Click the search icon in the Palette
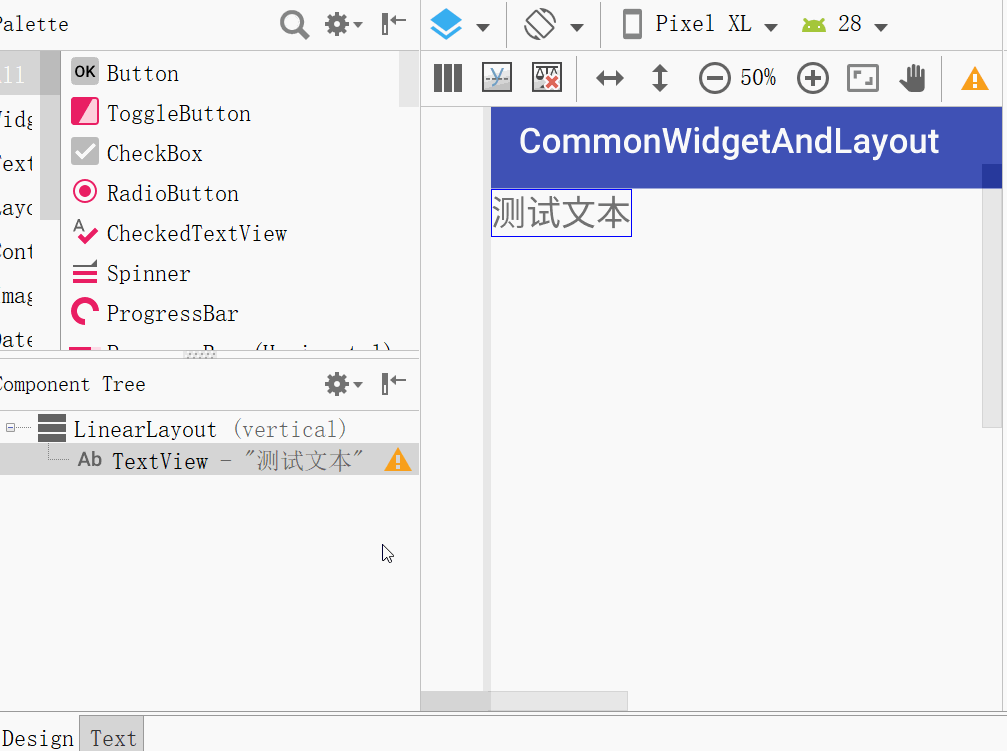 pos(294,24)
